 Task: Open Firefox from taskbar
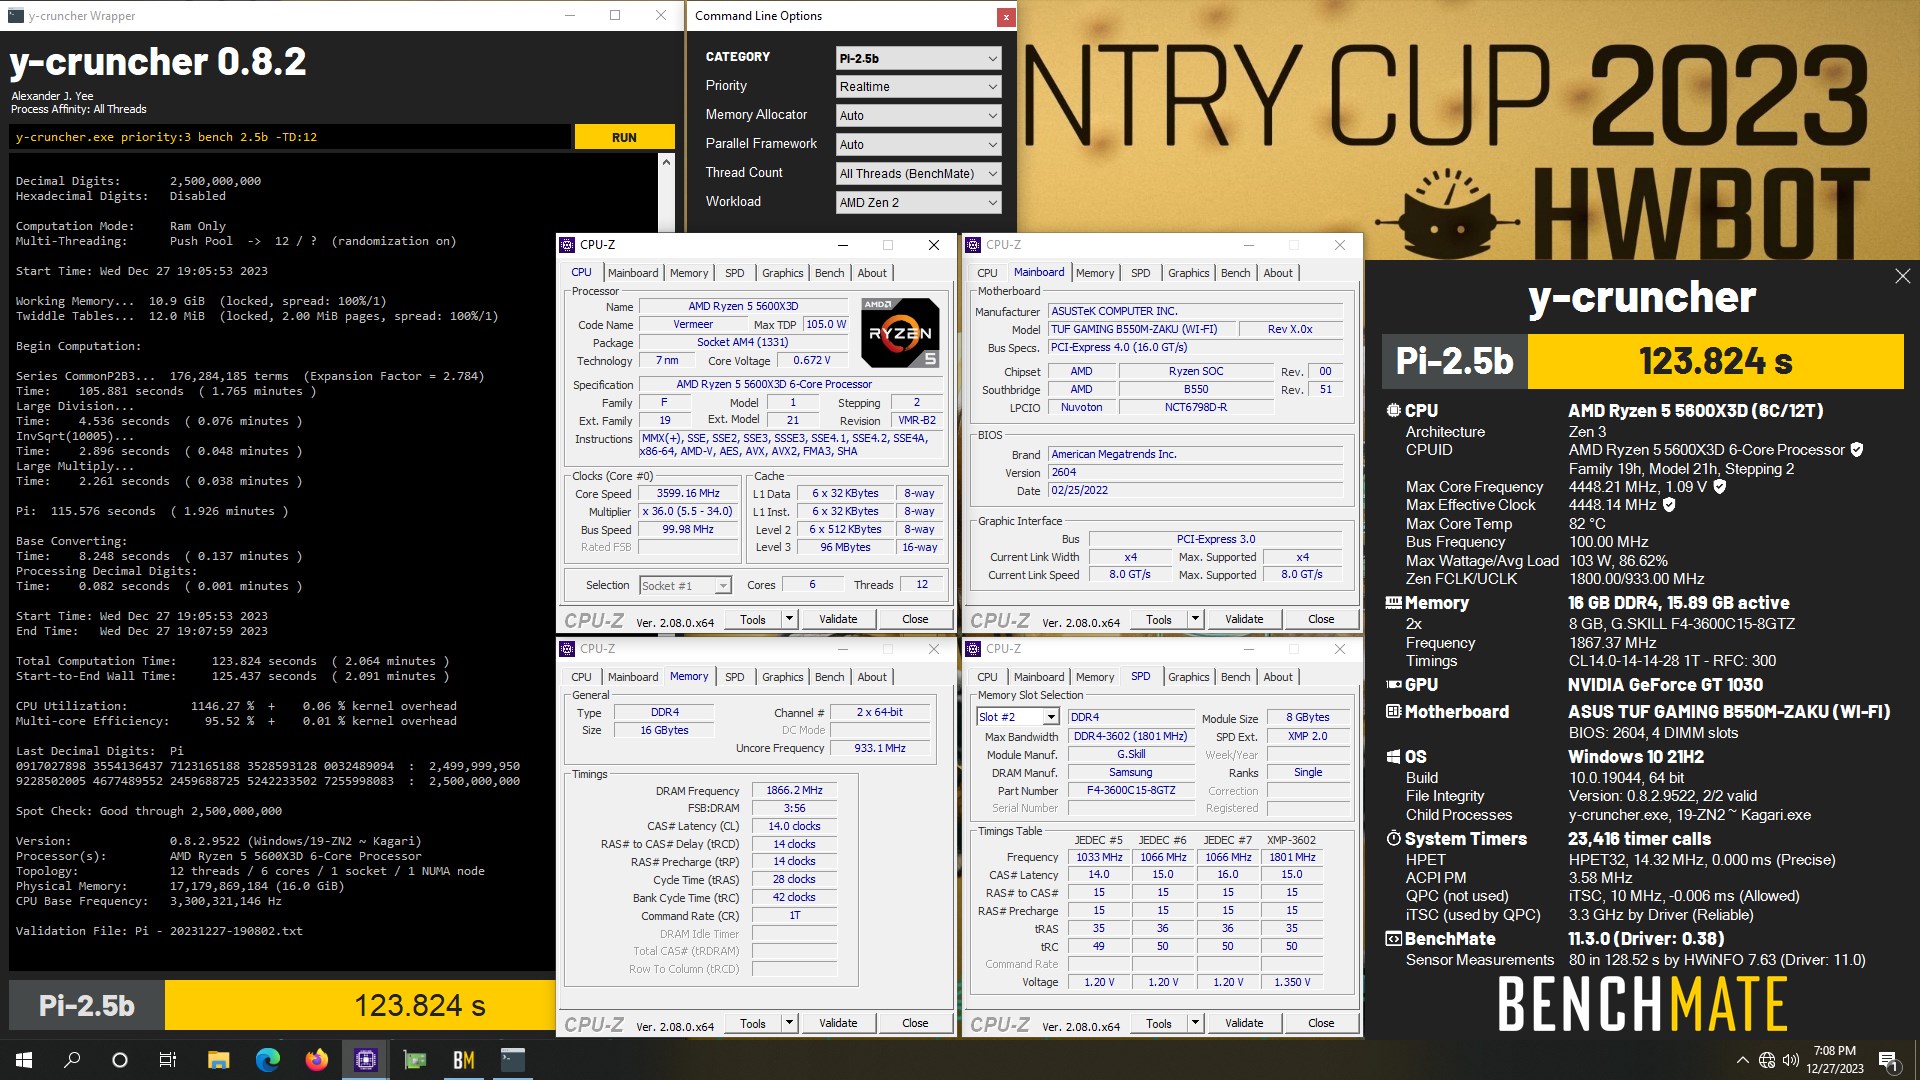pos(316,1060)
